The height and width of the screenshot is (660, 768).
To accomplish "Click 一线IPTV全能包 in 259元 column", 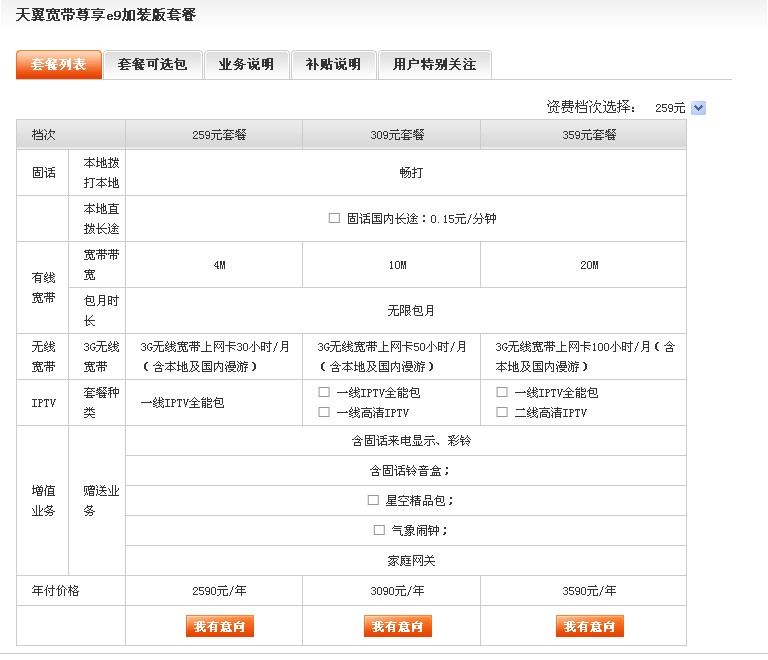I will click(182, 403).
